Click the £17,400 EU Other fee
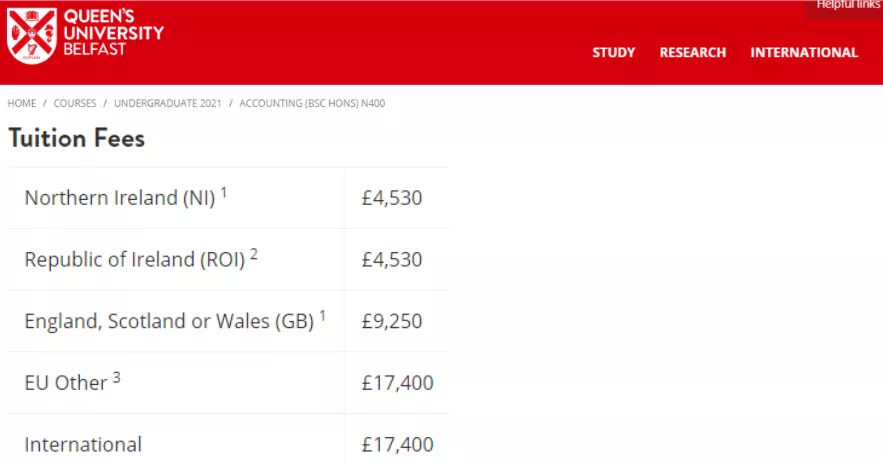This screenshot has width=883, height=461. (x=397, y=383)
